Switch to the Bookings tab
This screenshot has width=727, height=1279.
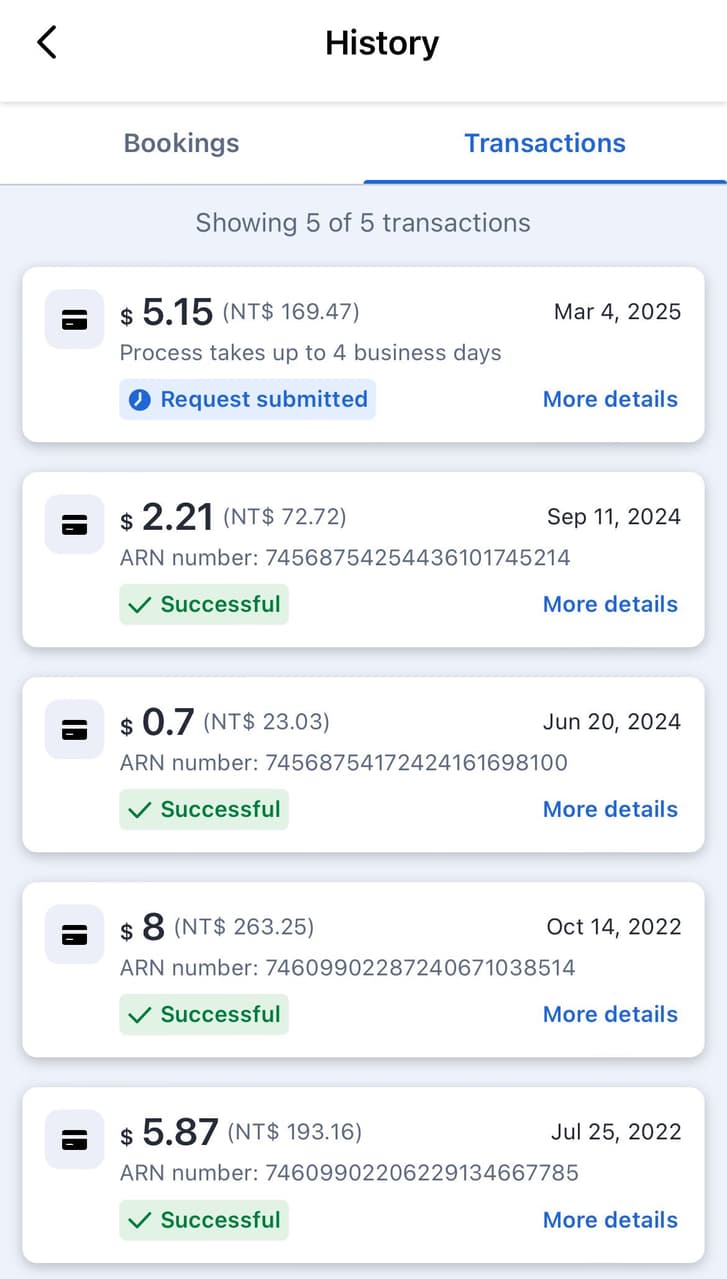pyautogui.click(x=181, y=143)
